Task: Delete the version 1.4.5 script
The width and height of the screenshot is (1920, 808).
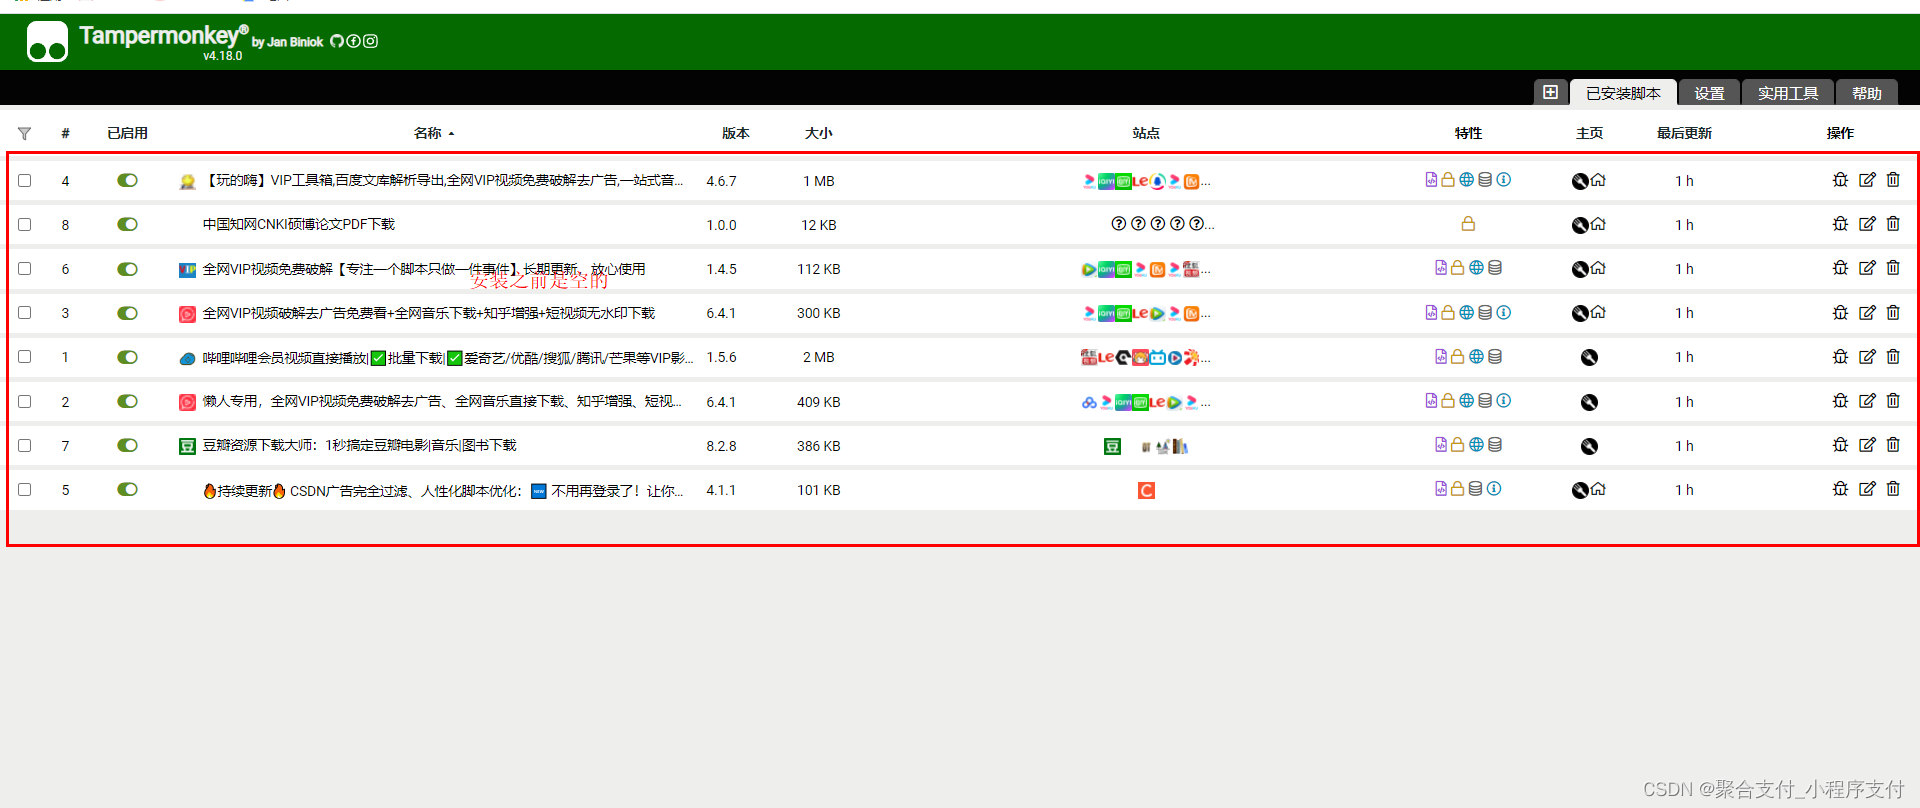Action: pyautogui.click(x=1893, y=268)
